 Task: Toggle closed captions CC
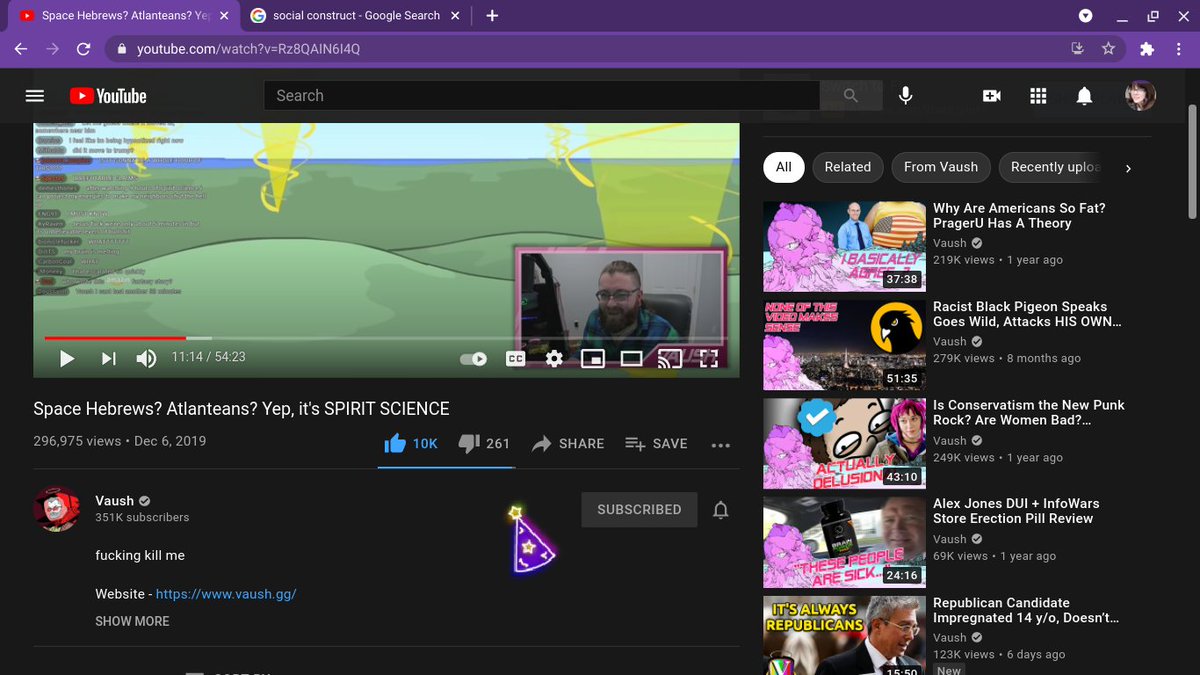pyautogui.click(x=516, y=358)
